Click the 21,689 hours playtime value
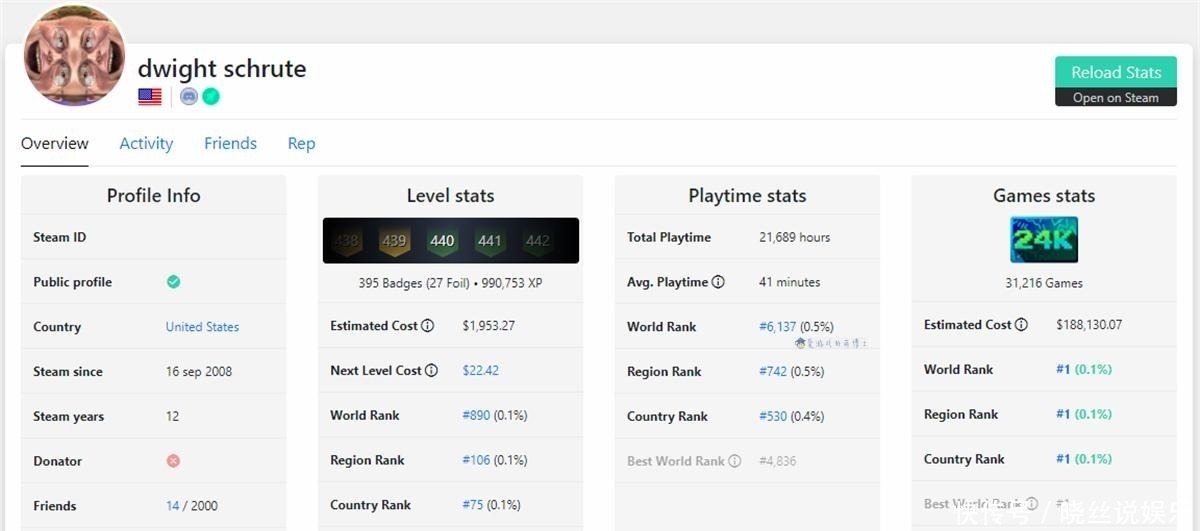This screenshot has width=1200, height=531. [794, 237]
